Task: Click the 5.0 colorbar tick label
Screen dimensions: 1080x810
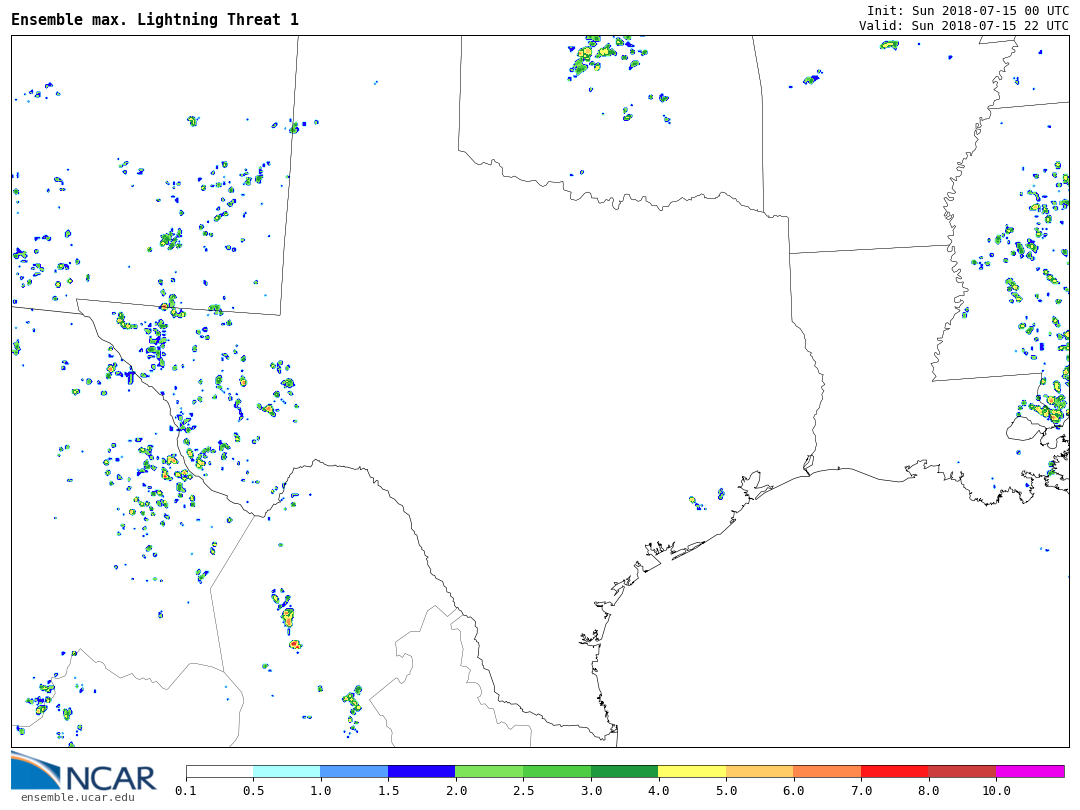Action: 726,791
